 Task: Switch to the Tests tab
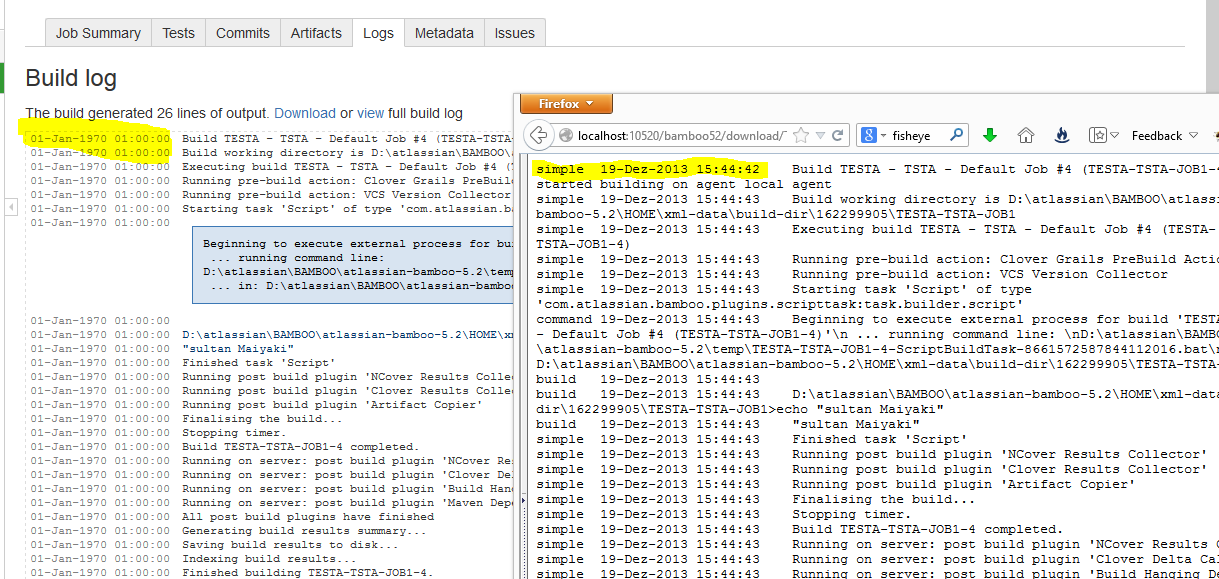pos(179,33)
